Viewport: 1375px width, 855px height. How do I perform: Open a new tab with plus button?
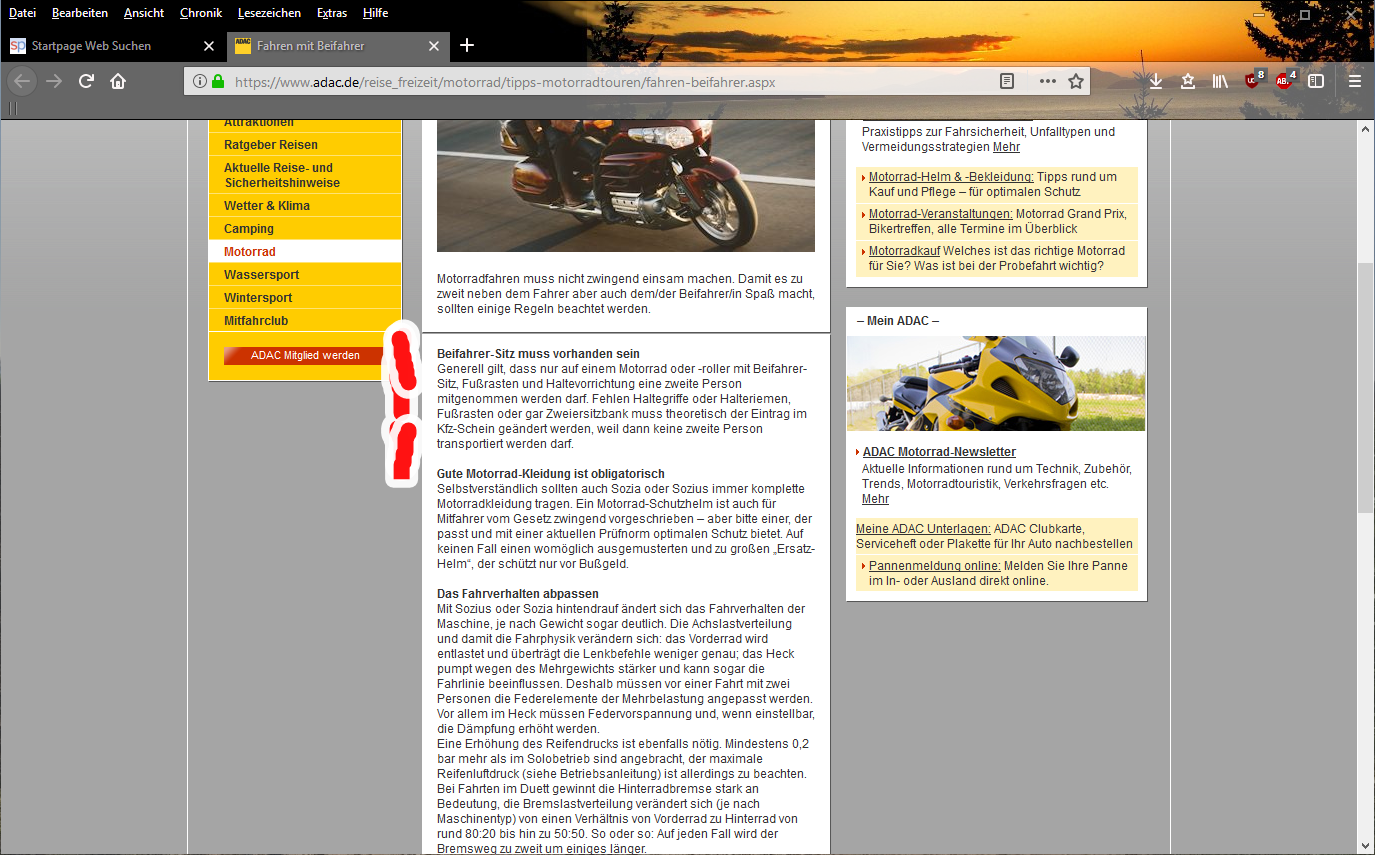467,45
